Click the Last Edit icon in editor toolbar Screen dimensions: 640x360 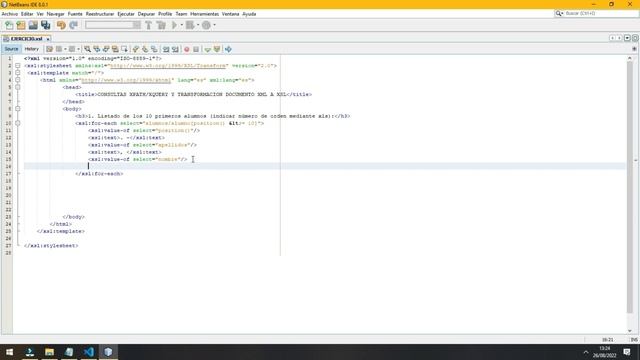[49, 49]
